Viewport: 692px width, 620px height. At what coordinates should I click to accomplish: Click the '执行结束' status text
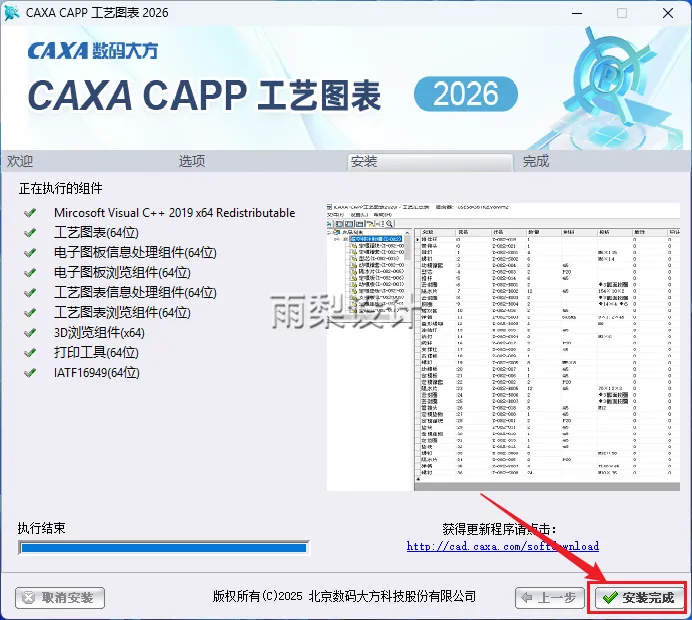41,528
